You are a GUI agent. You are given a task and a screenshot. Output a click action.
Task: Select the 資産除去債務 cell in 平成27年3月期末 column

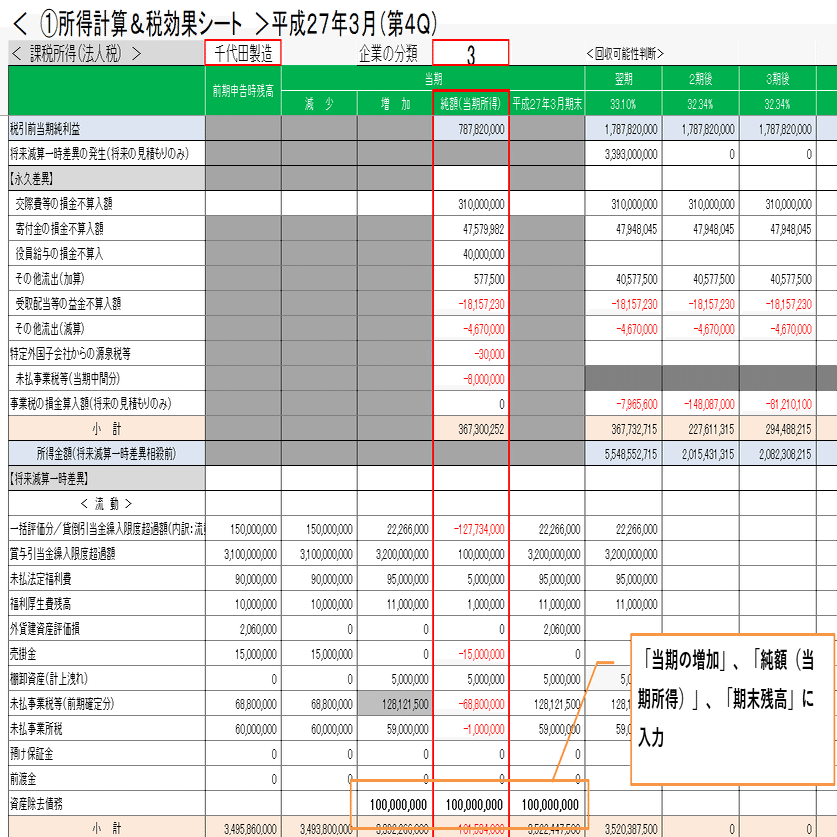pos(547,804)
